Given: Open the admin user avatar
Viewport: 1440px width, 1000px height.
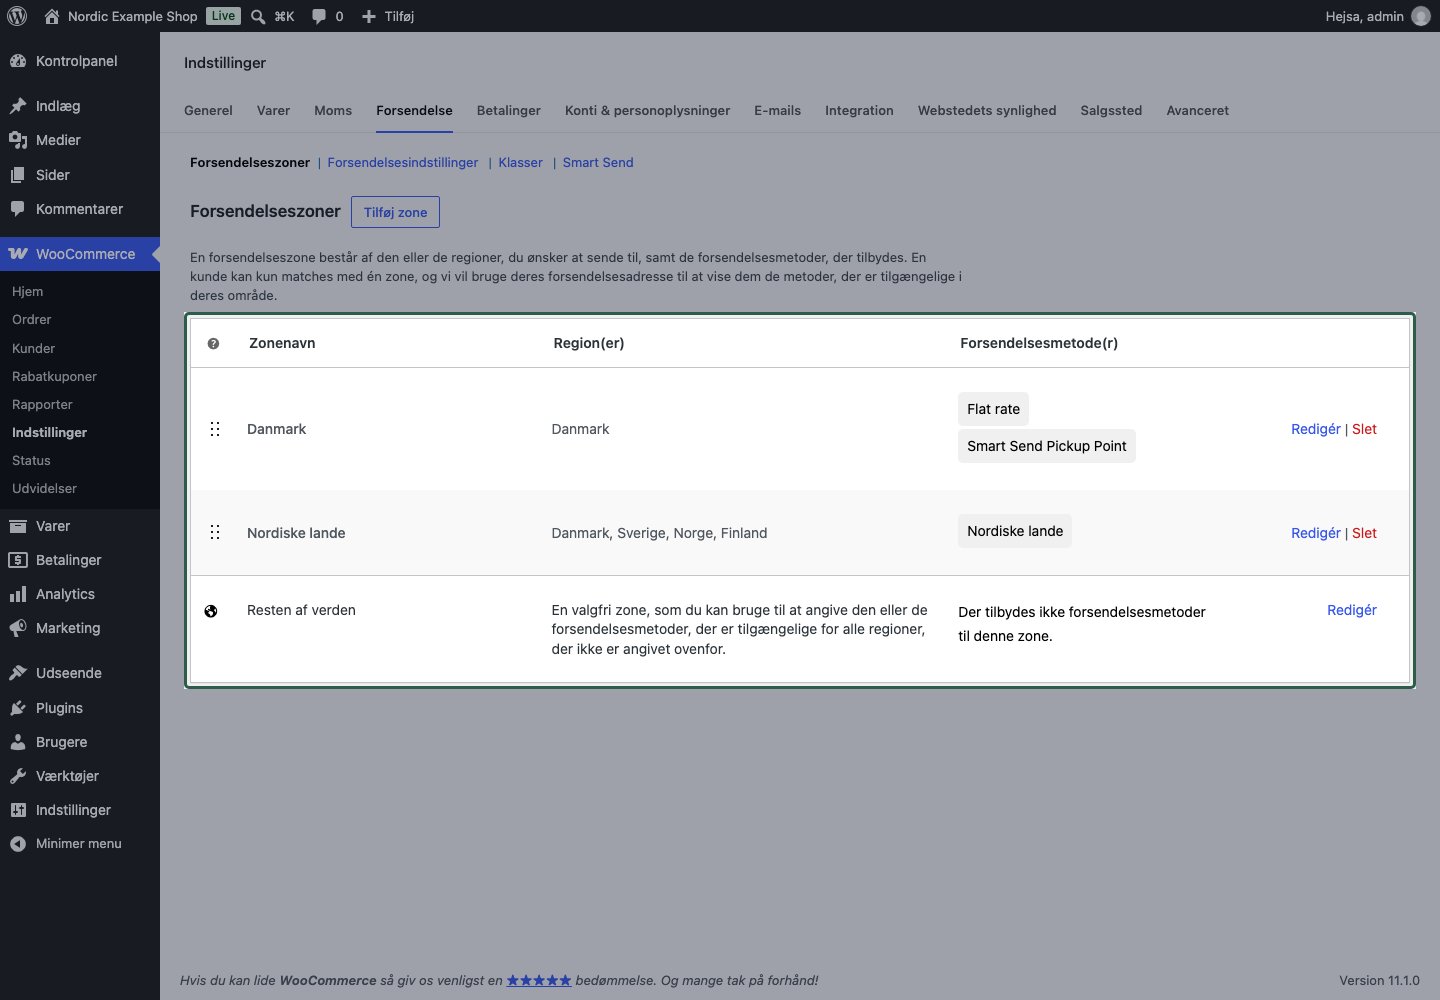Looking at the screenshot, I should pos(1421,16).
